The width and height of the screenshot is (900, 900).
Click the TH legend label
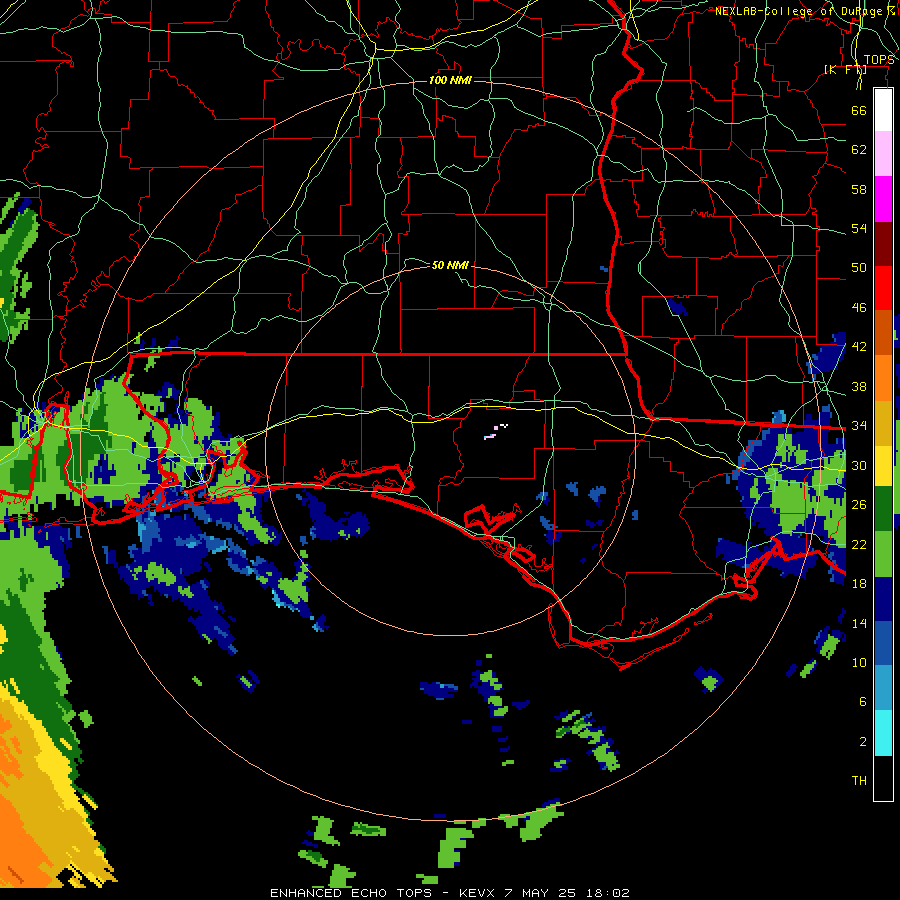(859, 780)
